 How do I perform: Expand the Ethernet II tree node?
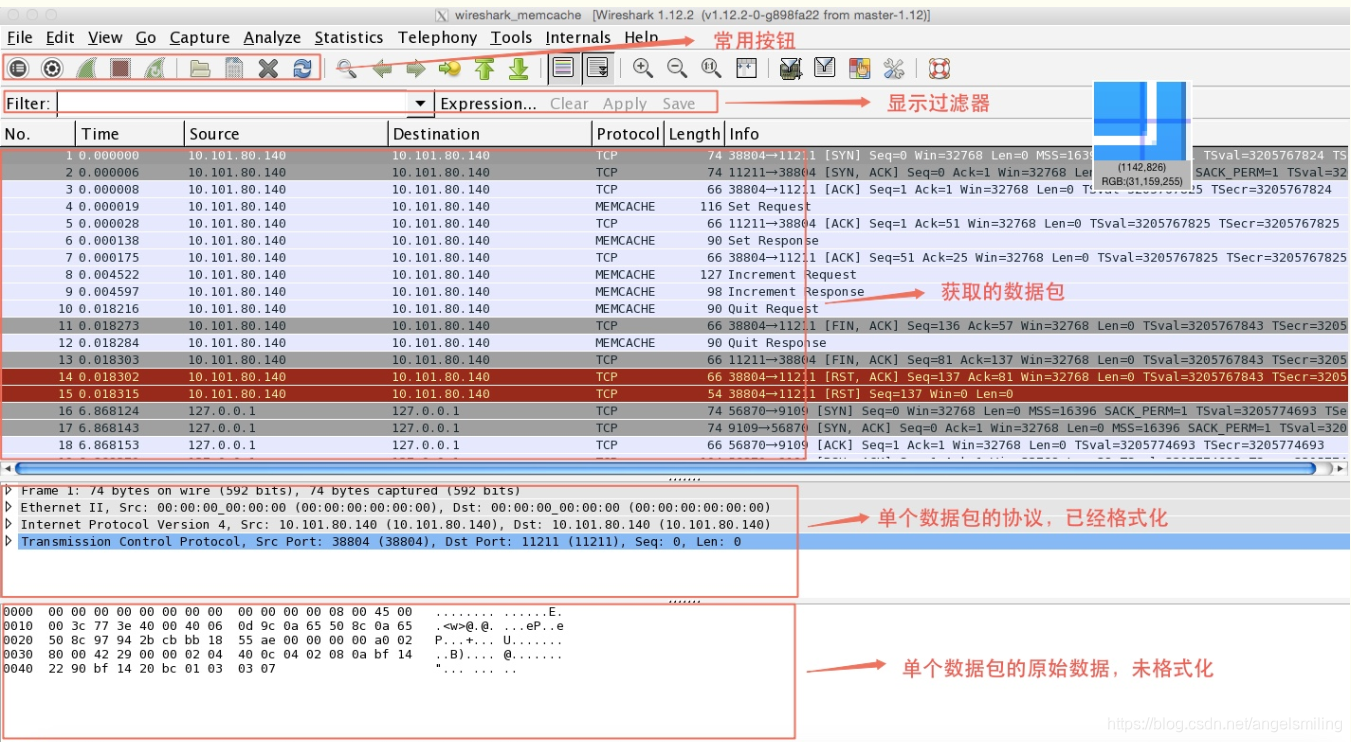click(9, 507)
